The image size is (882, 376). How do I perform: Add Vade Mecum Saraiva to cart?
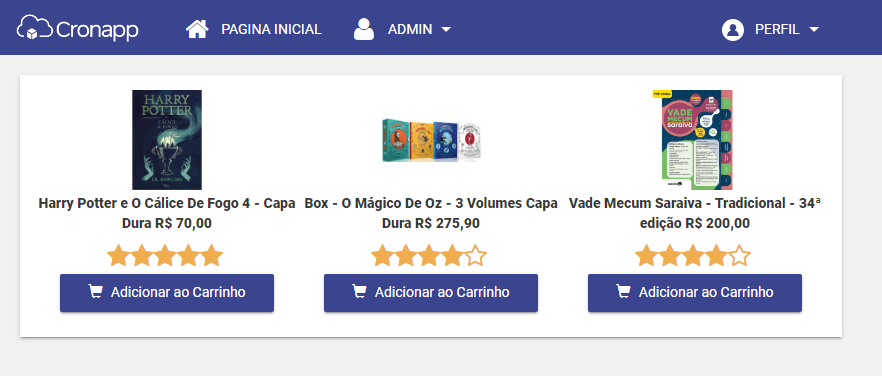(695, 293)
